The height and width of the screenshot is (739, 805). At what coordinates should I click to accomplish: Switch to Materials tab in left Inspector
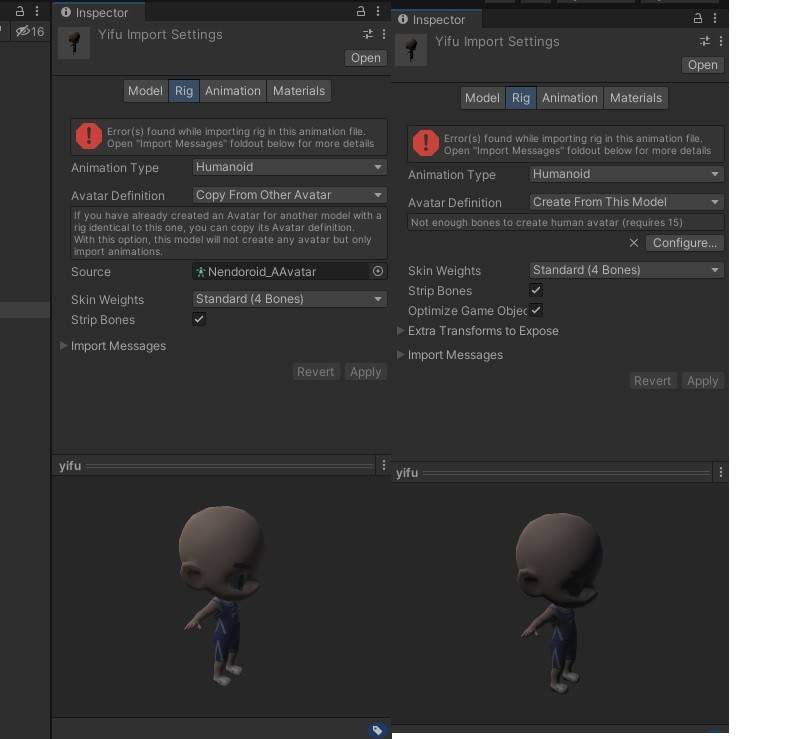pos(299,91)
